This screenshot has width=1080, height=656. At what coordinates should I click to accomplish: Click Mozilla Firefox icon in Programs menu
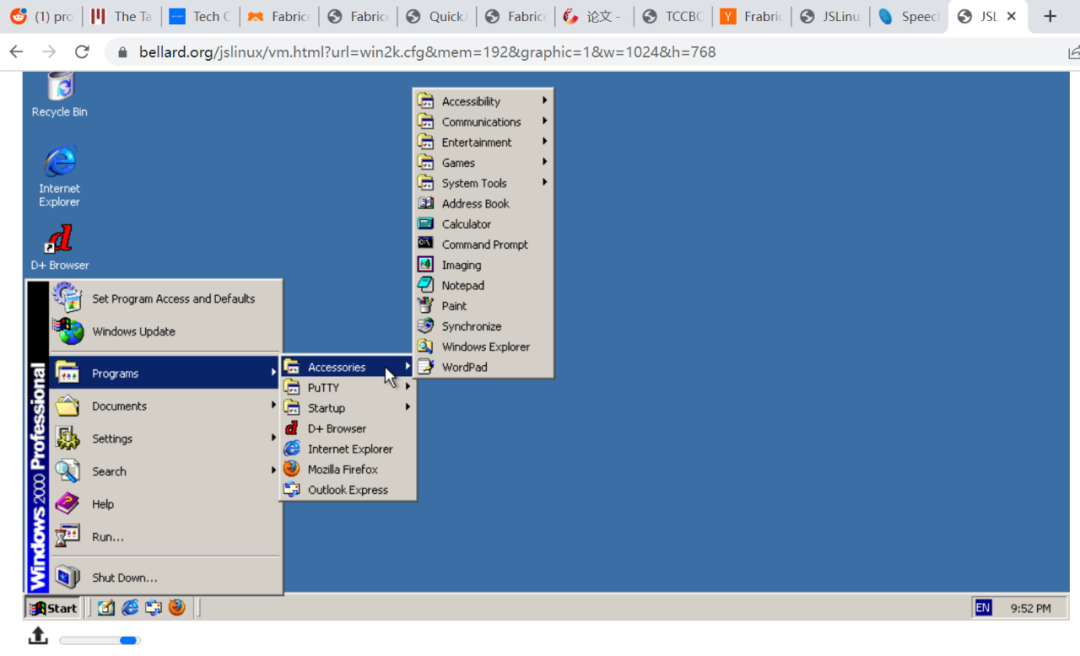[x=292, y=469]
